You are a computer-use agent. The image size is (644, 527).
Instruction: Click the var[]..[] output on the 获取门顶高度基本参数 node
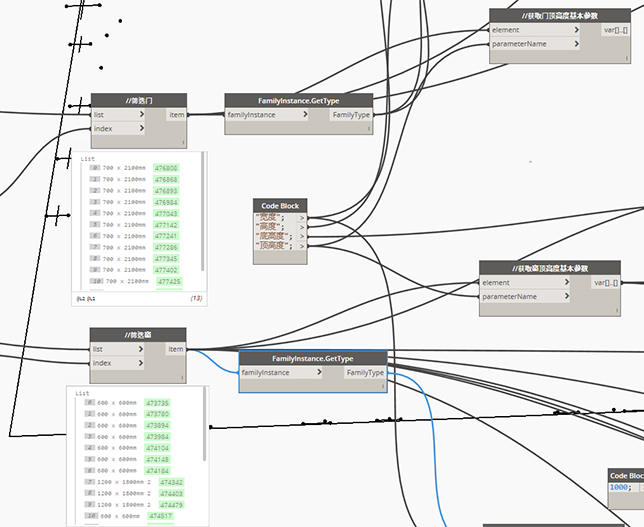point(614,30)
